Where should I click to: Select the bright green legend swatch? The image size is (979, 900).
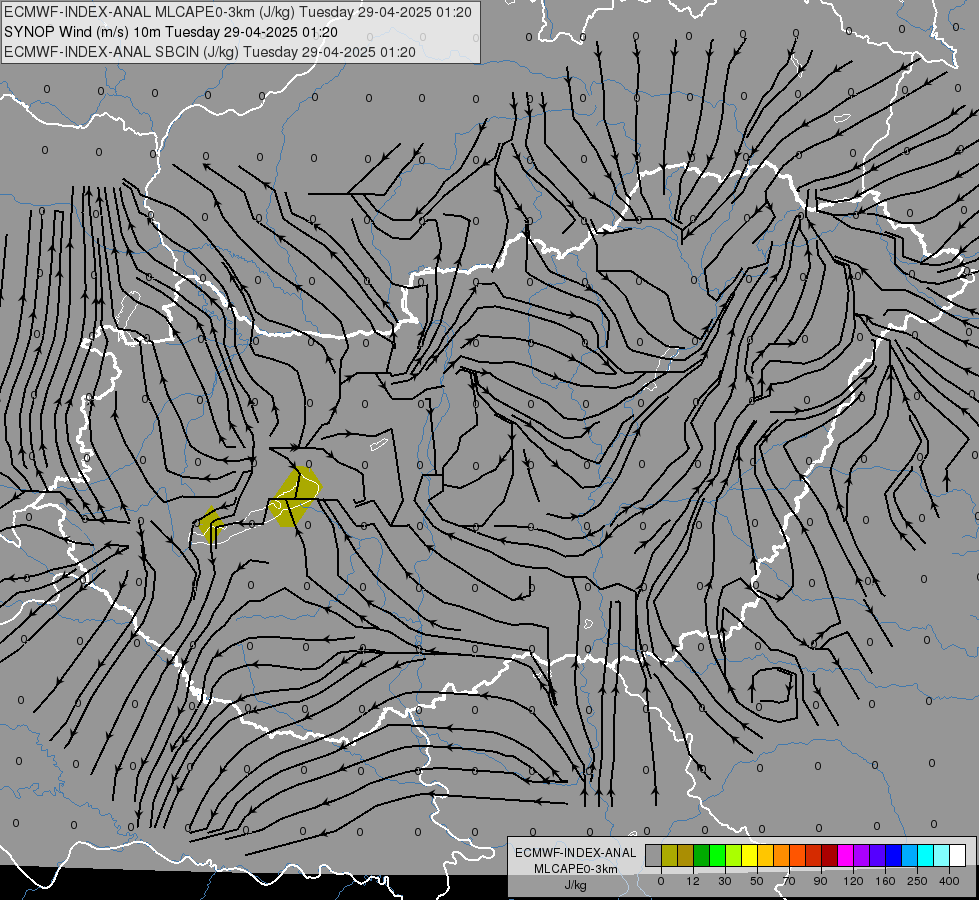click(x=717, y=855)
